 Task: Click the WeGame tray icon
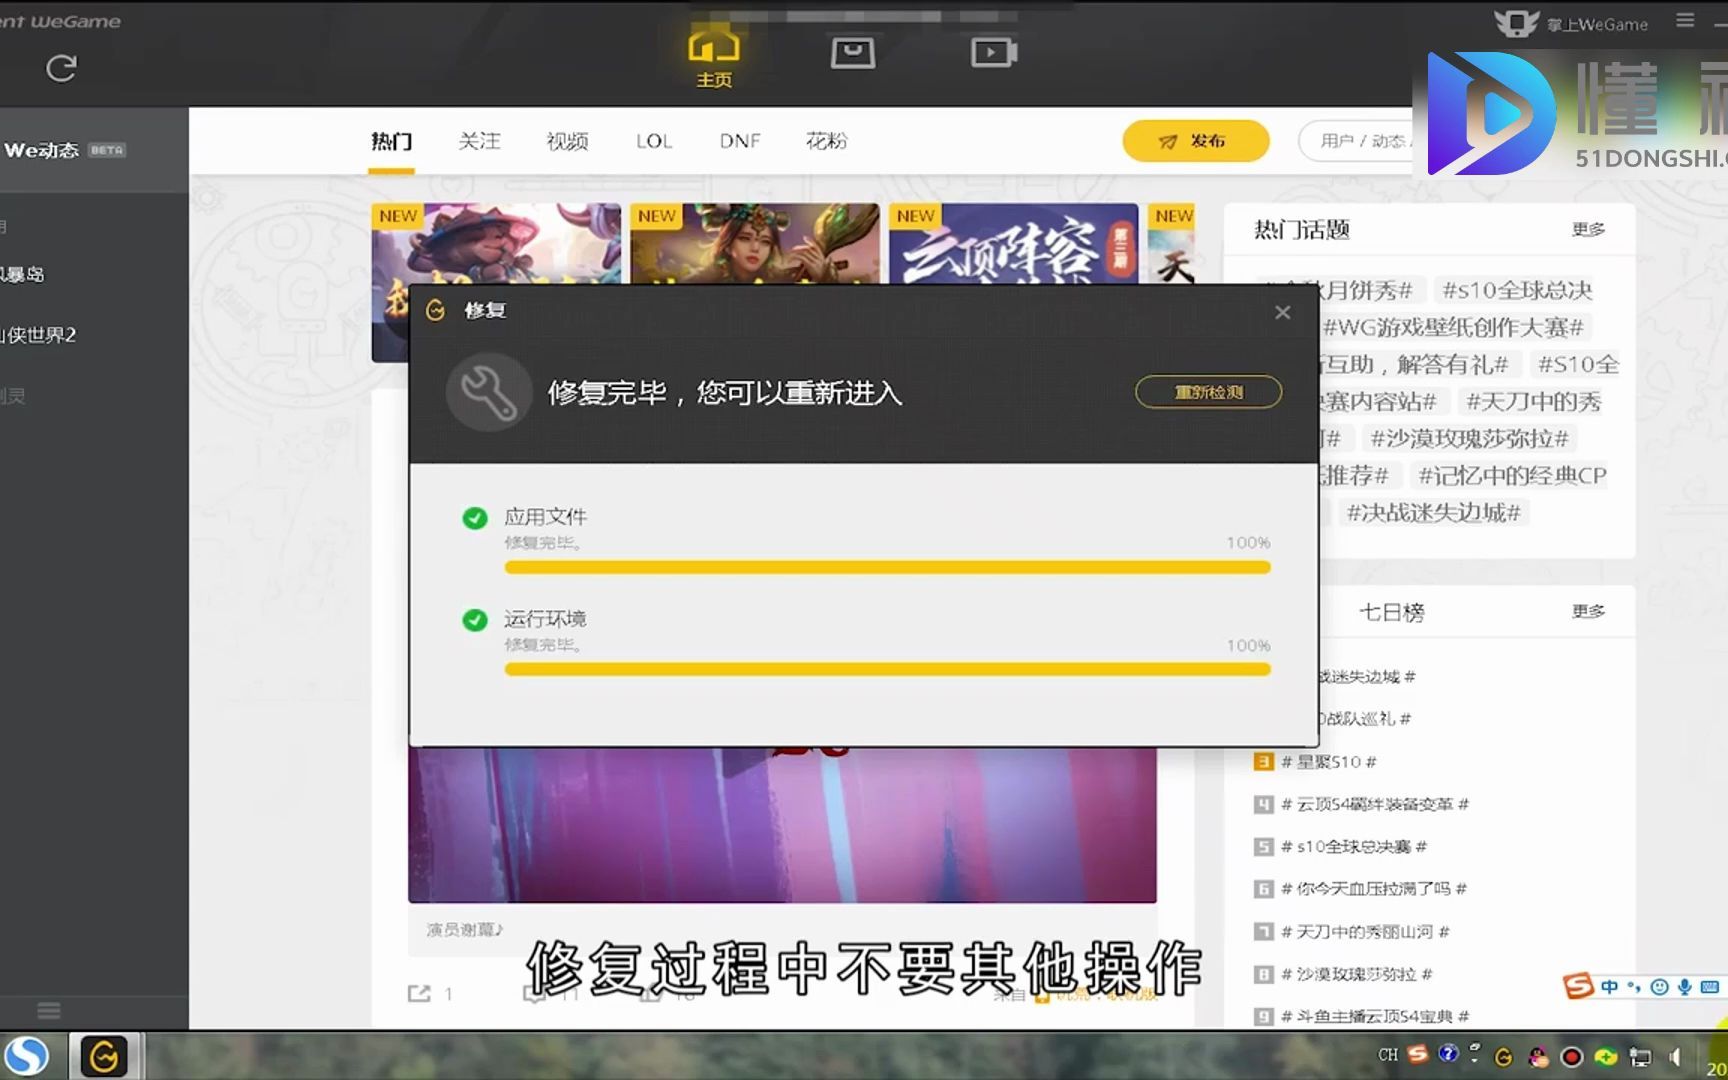tap(1503, 1057)
